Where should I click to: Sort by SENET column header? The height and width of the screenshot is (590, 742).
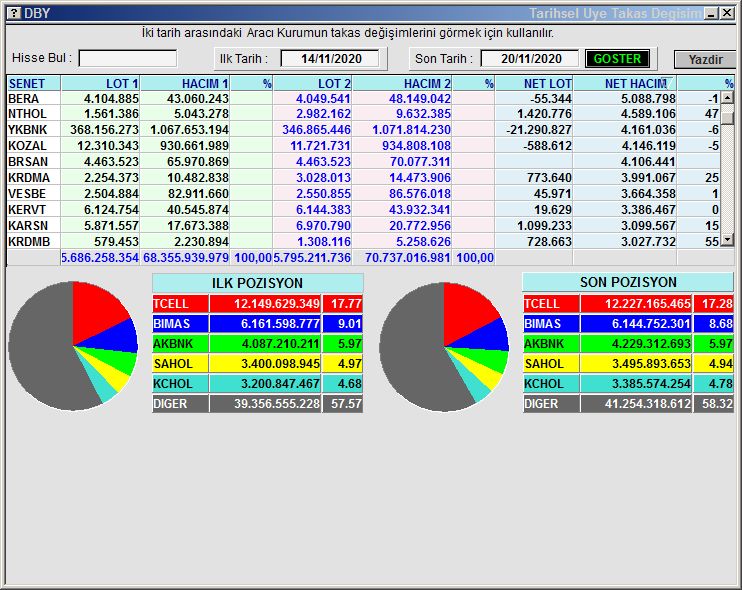34,84
